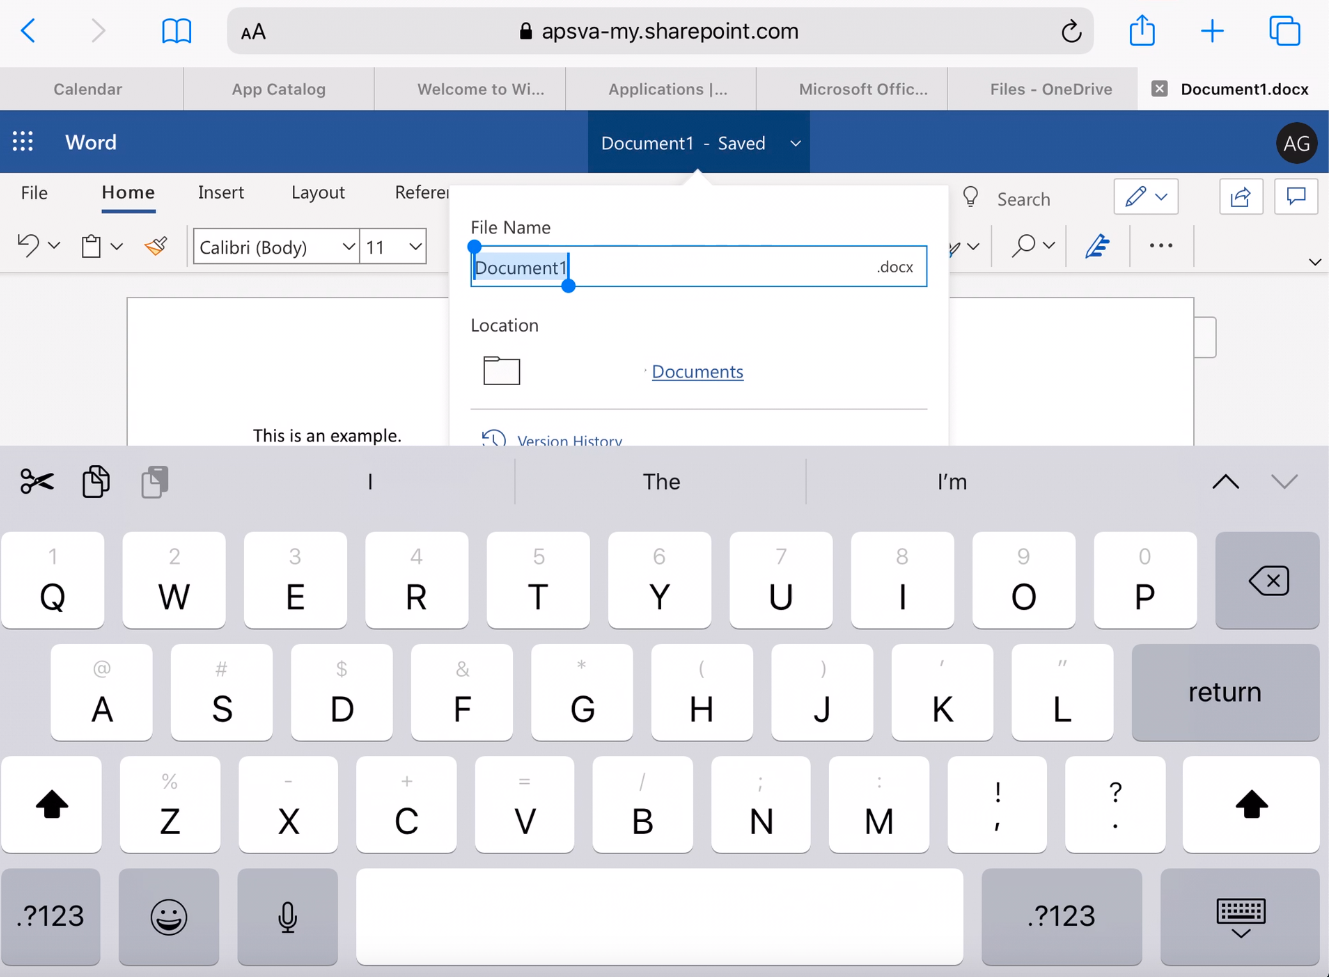This screenshot has height=977, width=1329.
Task: Toggle the left Shift key
Action: [x=52, y=804]
